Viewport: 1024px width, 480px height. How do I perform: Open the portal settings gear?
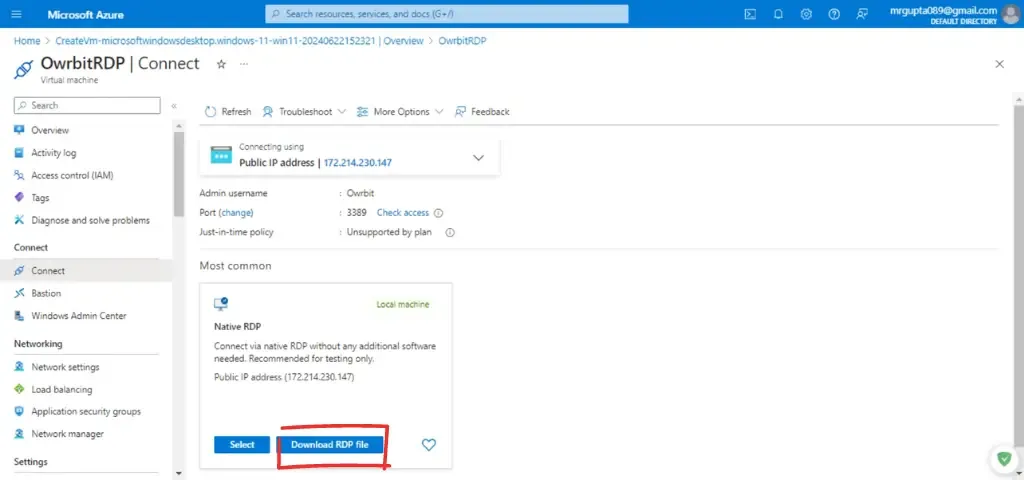(x=806, y=14)
